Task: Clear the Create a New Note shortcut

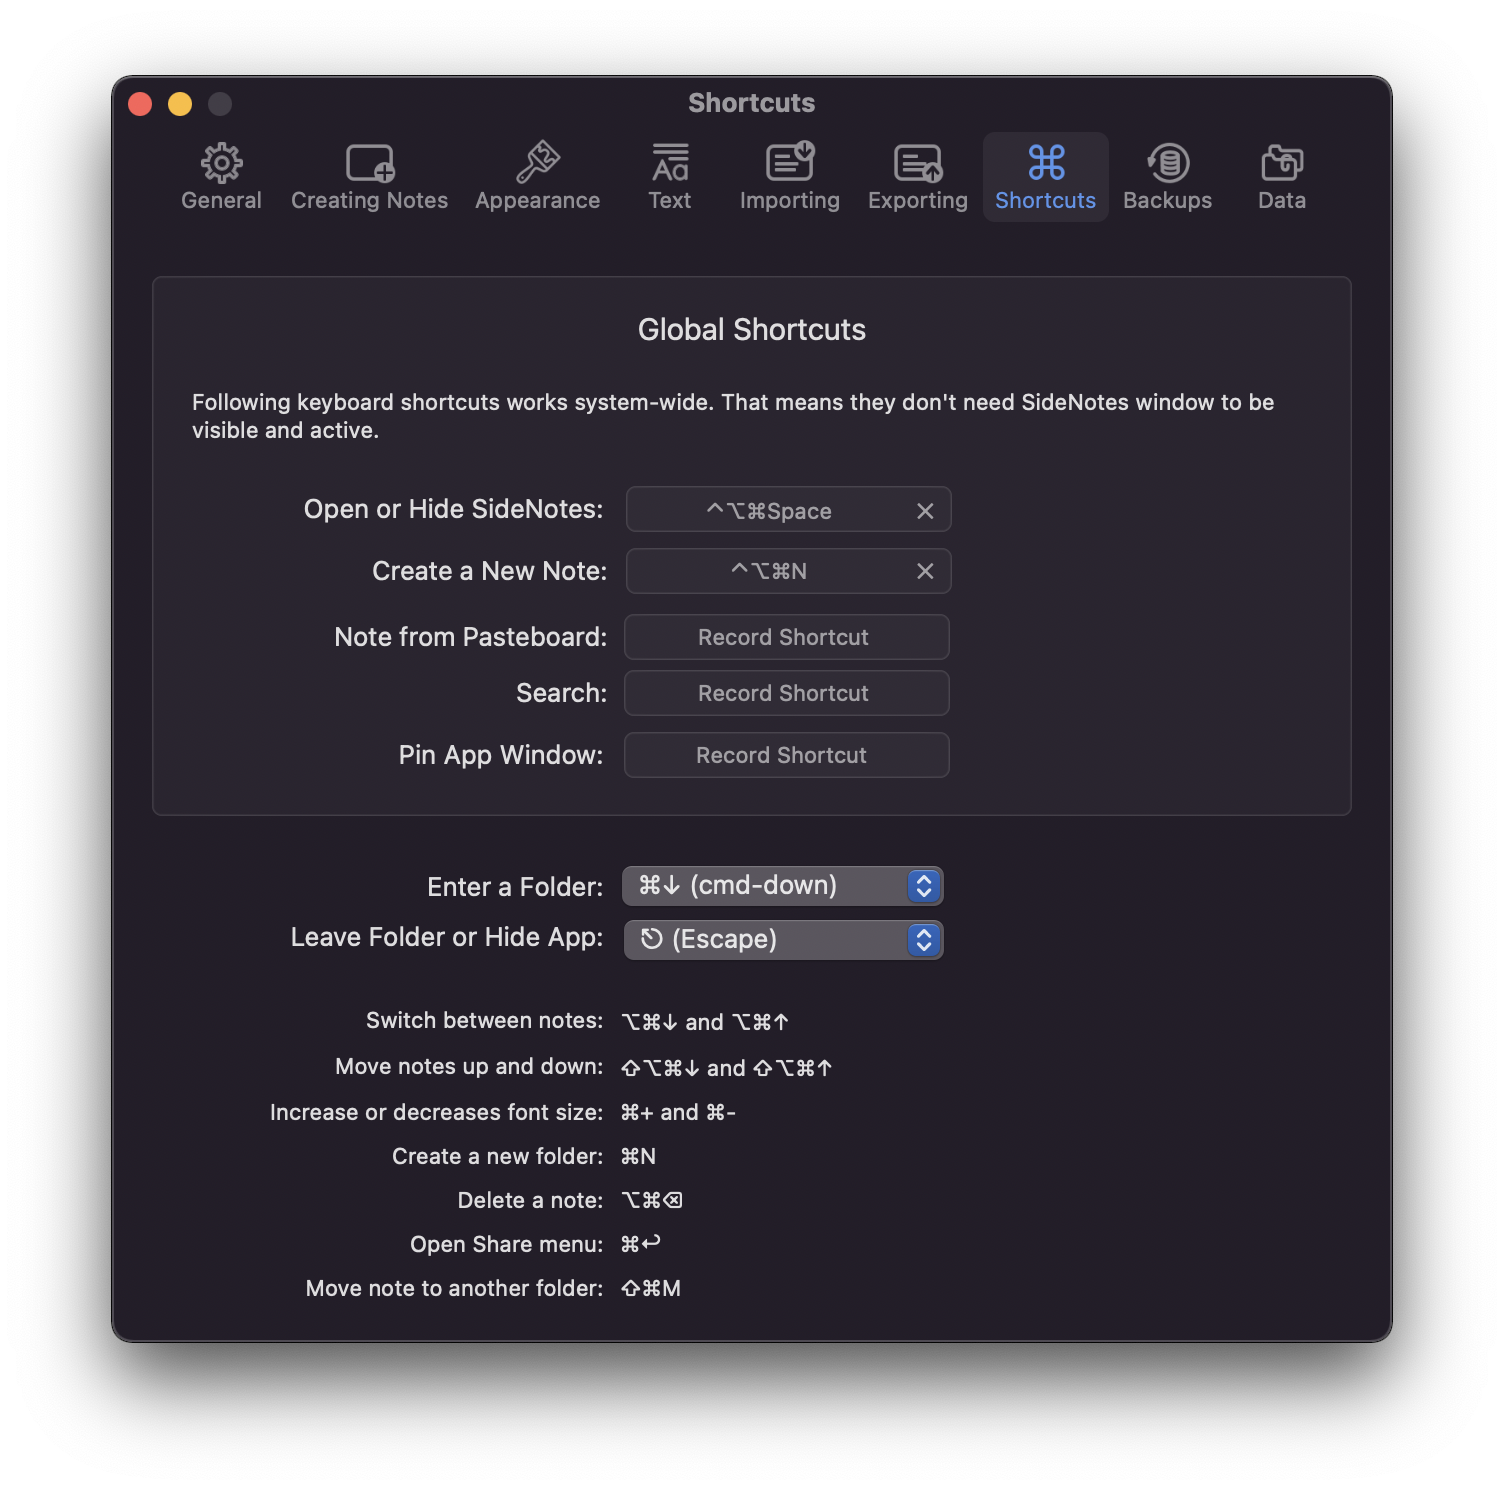Action: (925, 571)
